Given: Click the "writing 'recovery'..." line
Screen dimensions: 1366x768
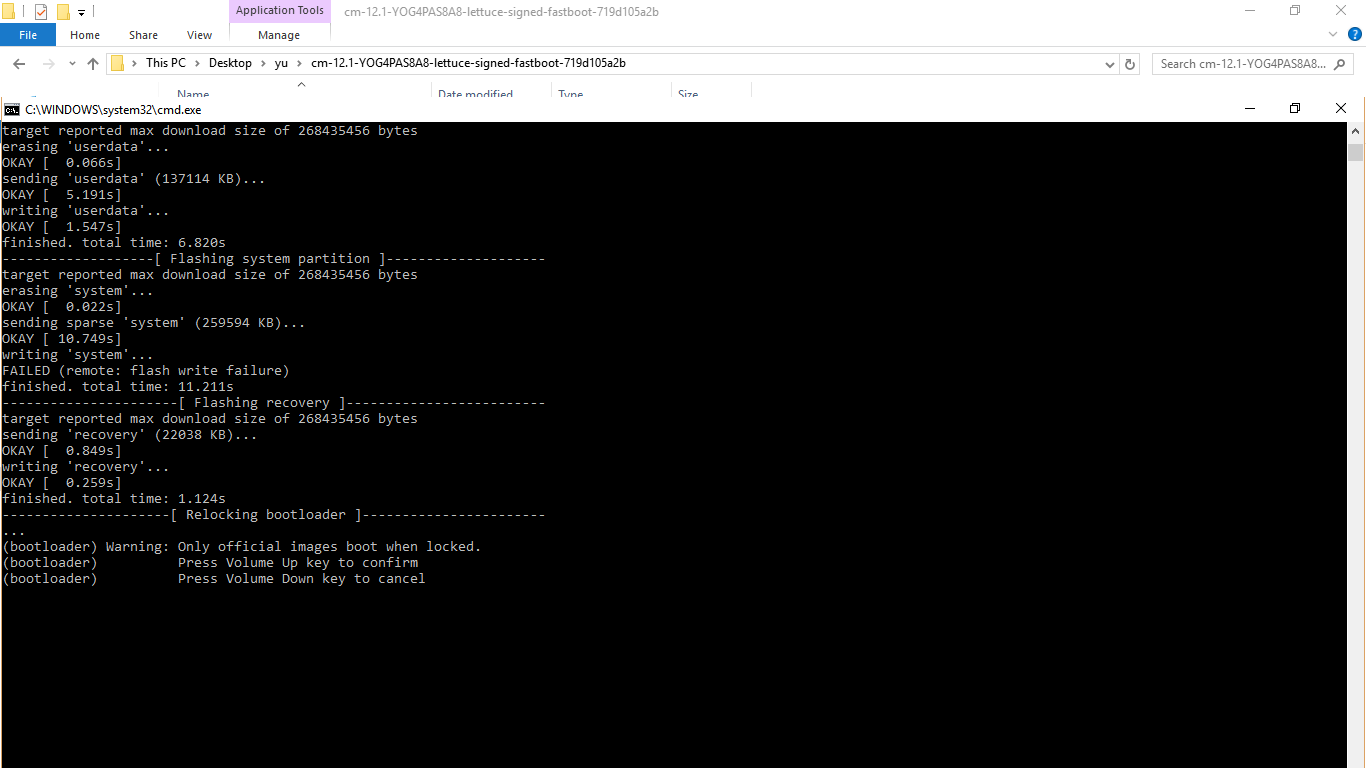Looking at the screenshot, I should click(86, 467).
